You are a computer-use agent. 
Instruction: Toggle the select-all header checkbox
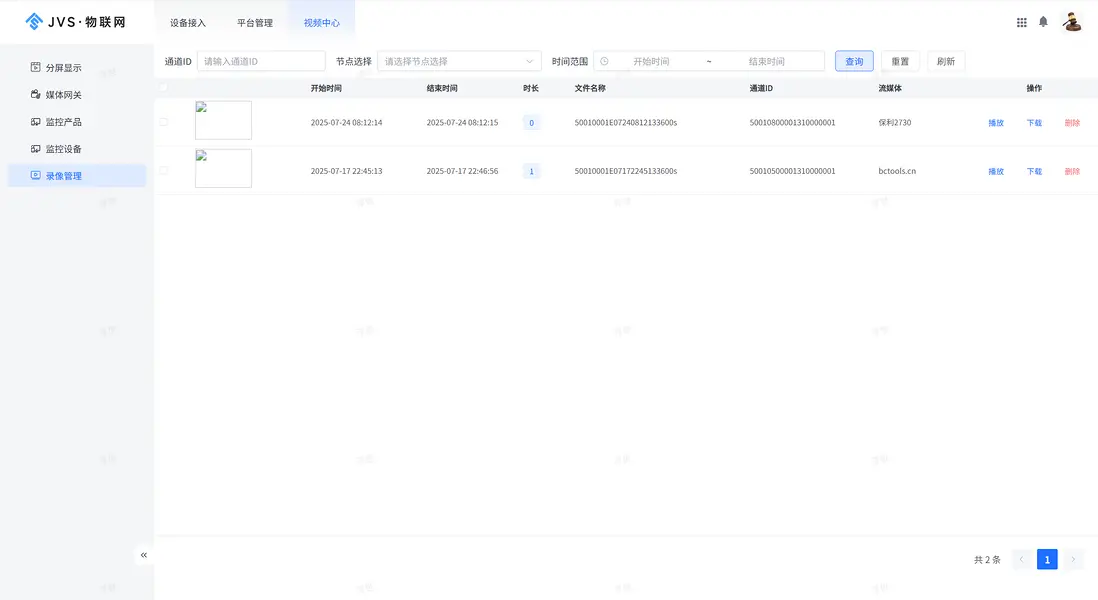(163, 88)
